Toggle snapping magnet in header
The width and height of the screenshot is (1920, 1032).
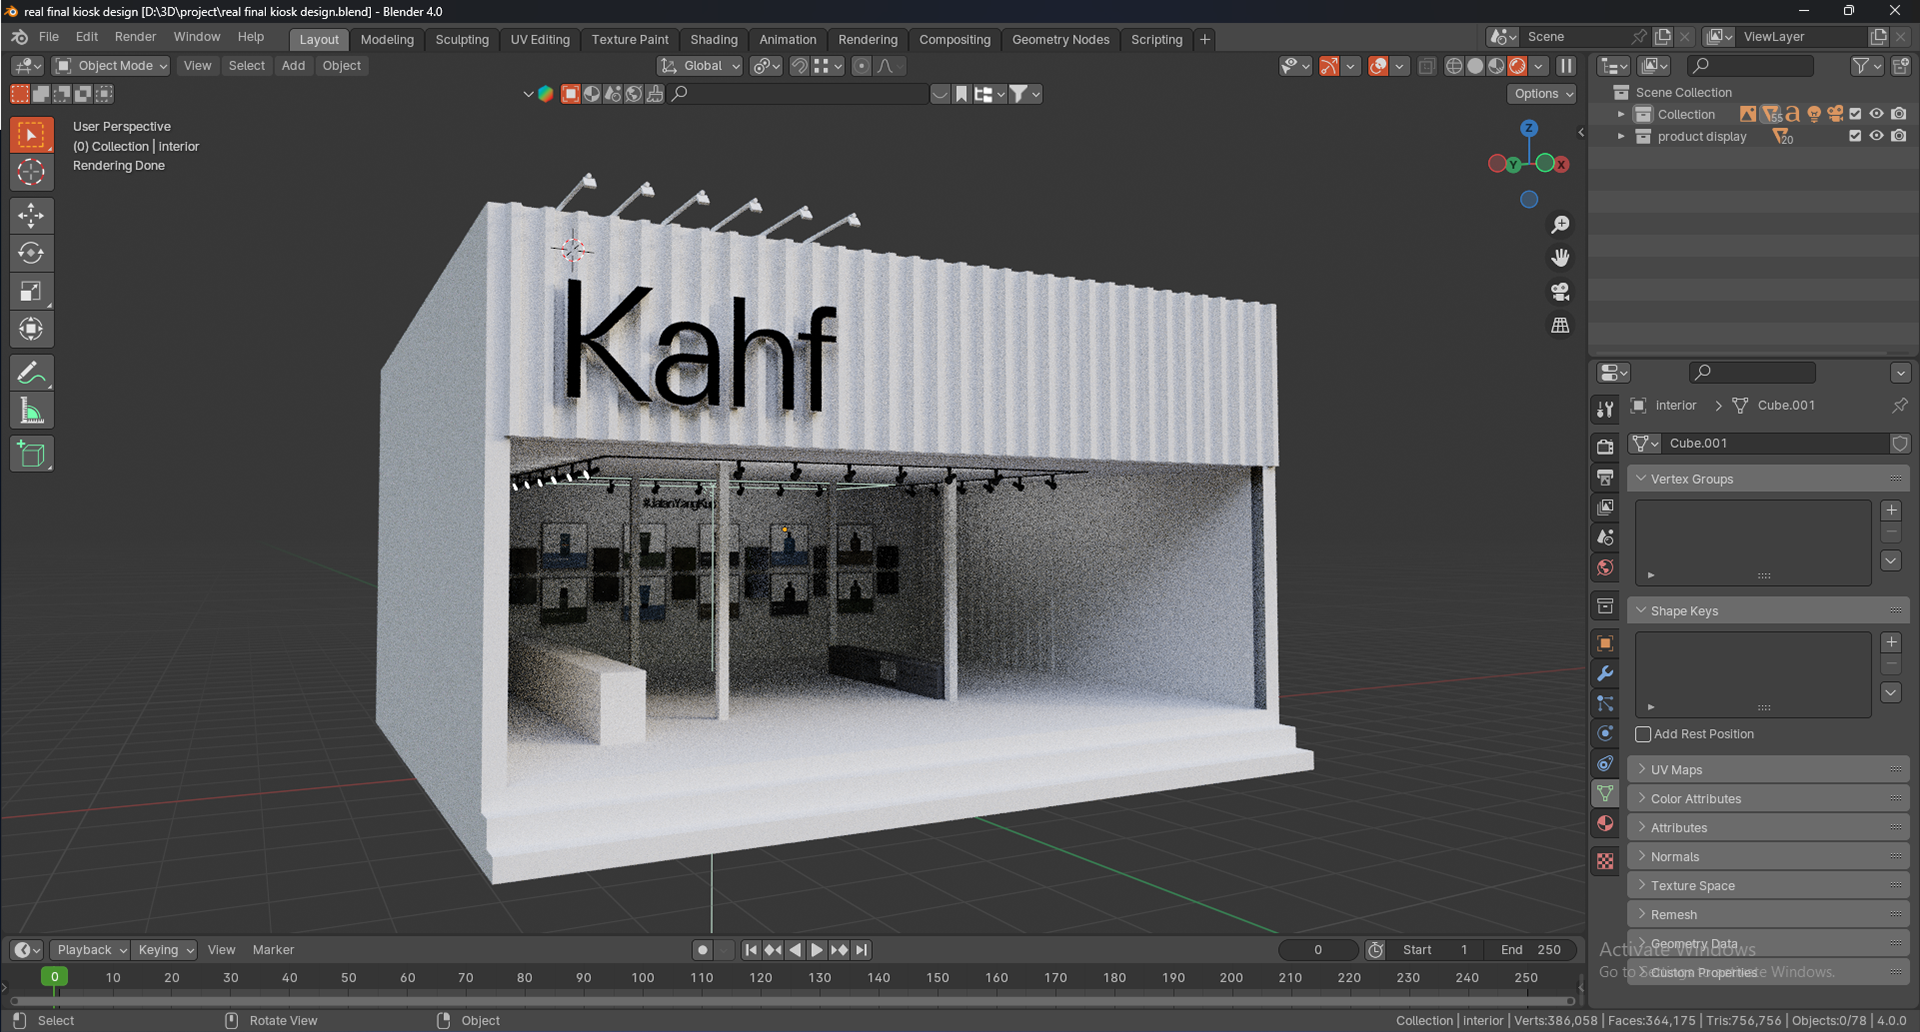pos(799,66)
